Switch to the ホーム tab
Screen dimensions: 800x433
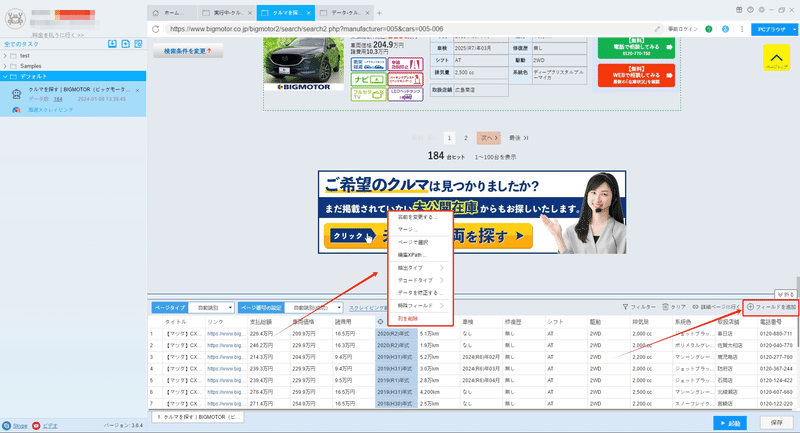(x=172, y=13)
